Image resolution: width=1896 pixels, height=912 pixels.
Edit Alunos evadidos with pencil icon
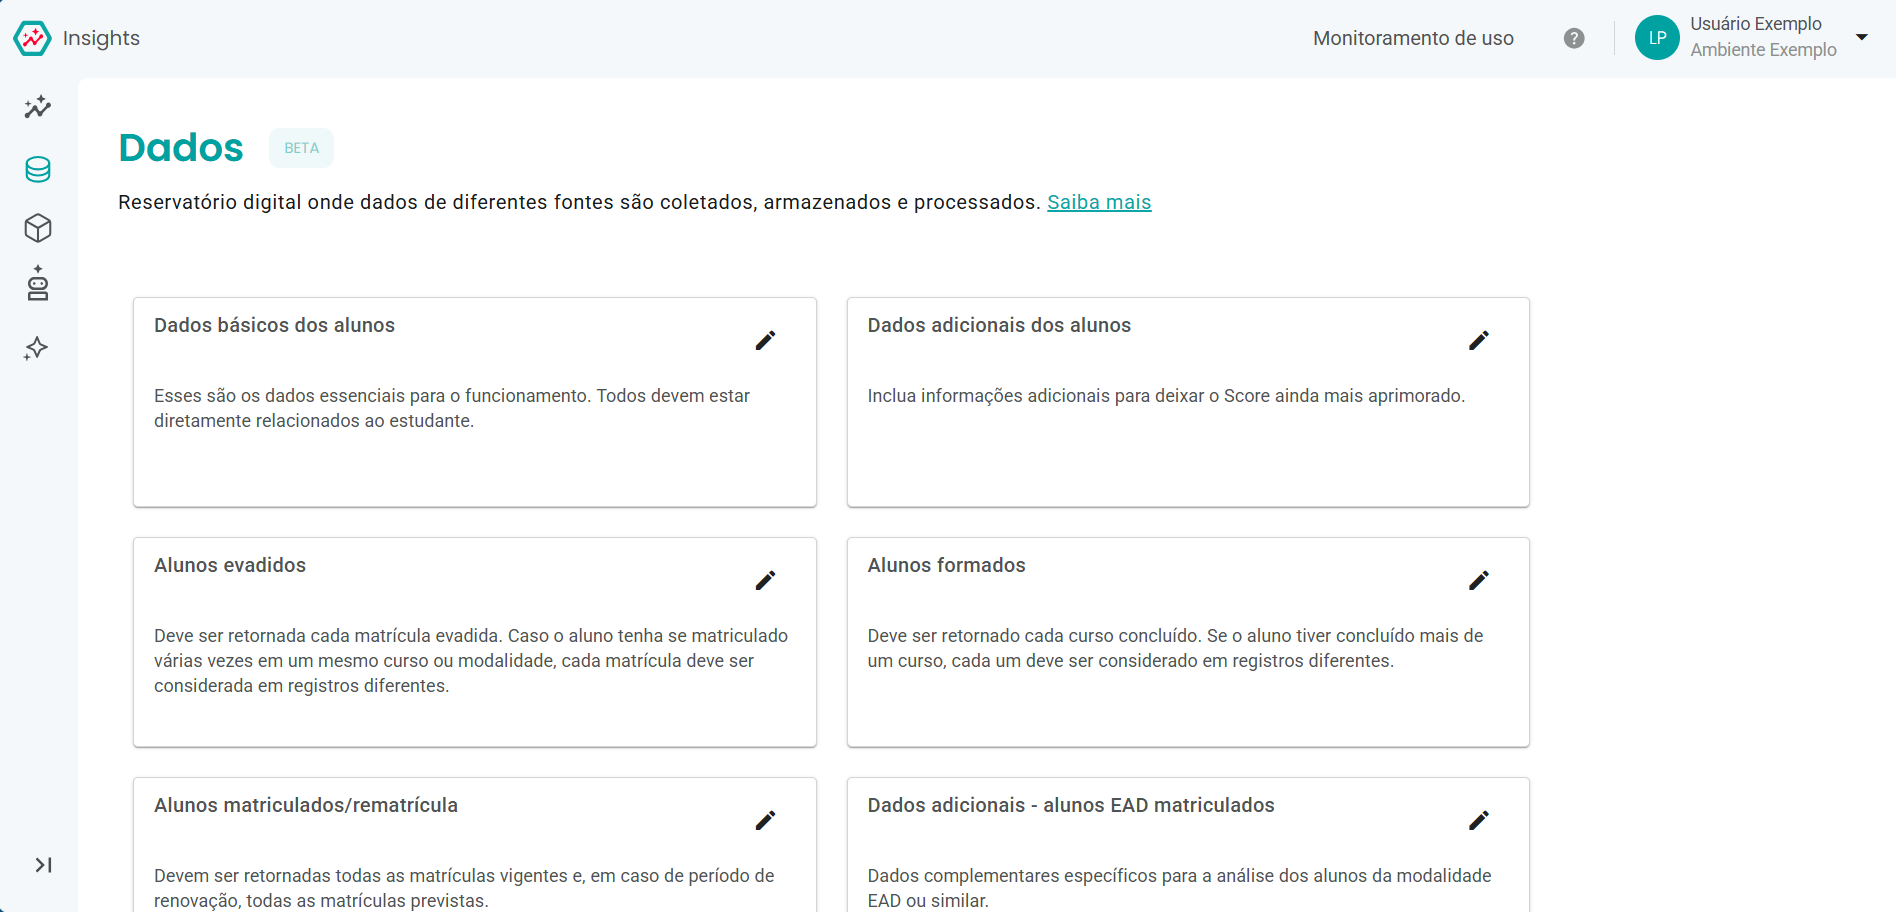pyautogui.click(x=765, y=581)
